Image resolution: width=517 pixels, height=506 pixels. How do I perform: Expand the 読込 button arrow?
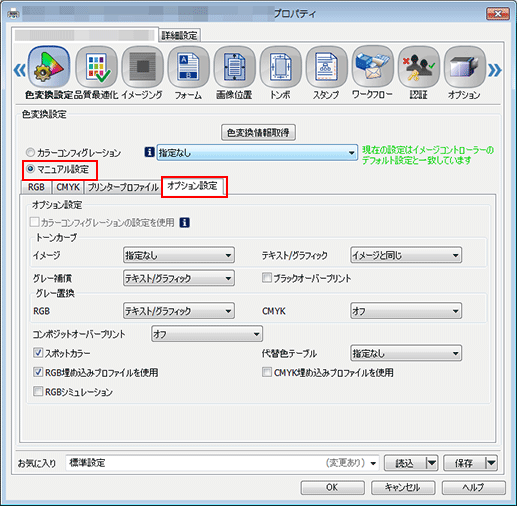(432, 463)
